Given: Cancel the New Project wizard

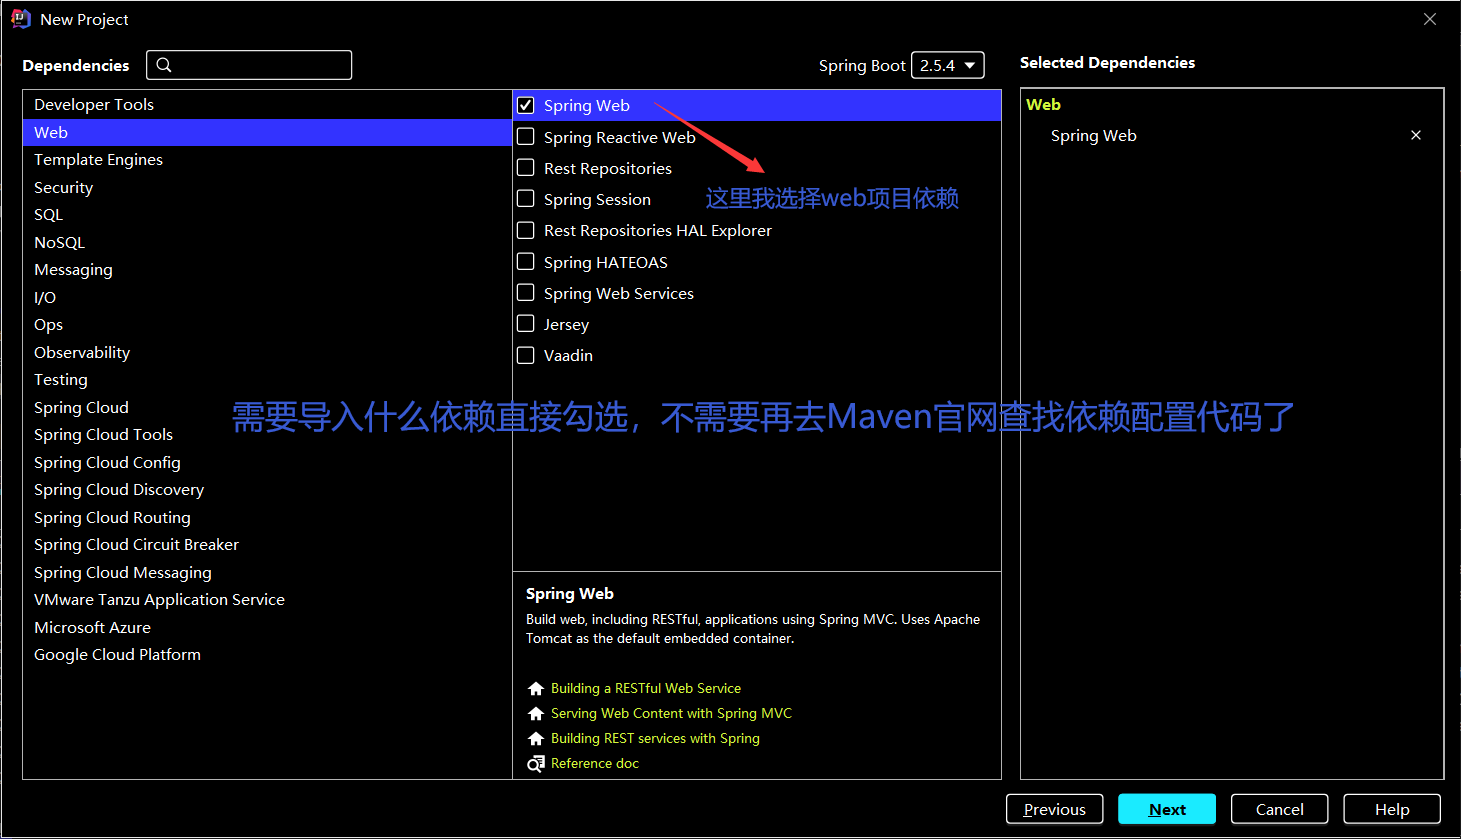Looking at the screenshot, I should pos(1279,809).
